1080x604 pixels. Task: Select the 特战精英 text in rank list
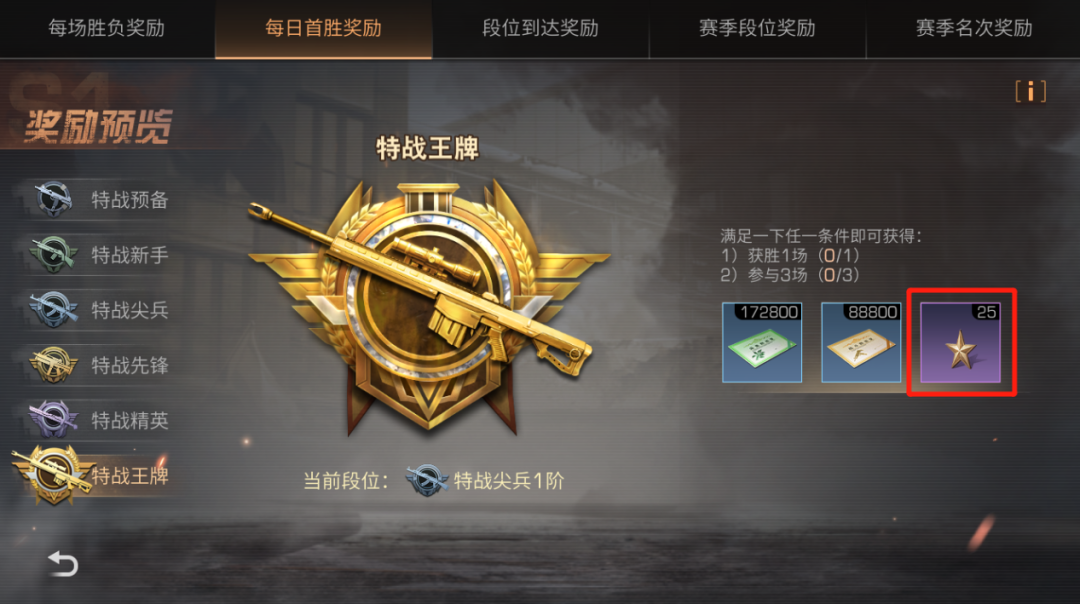click(129, 420)
